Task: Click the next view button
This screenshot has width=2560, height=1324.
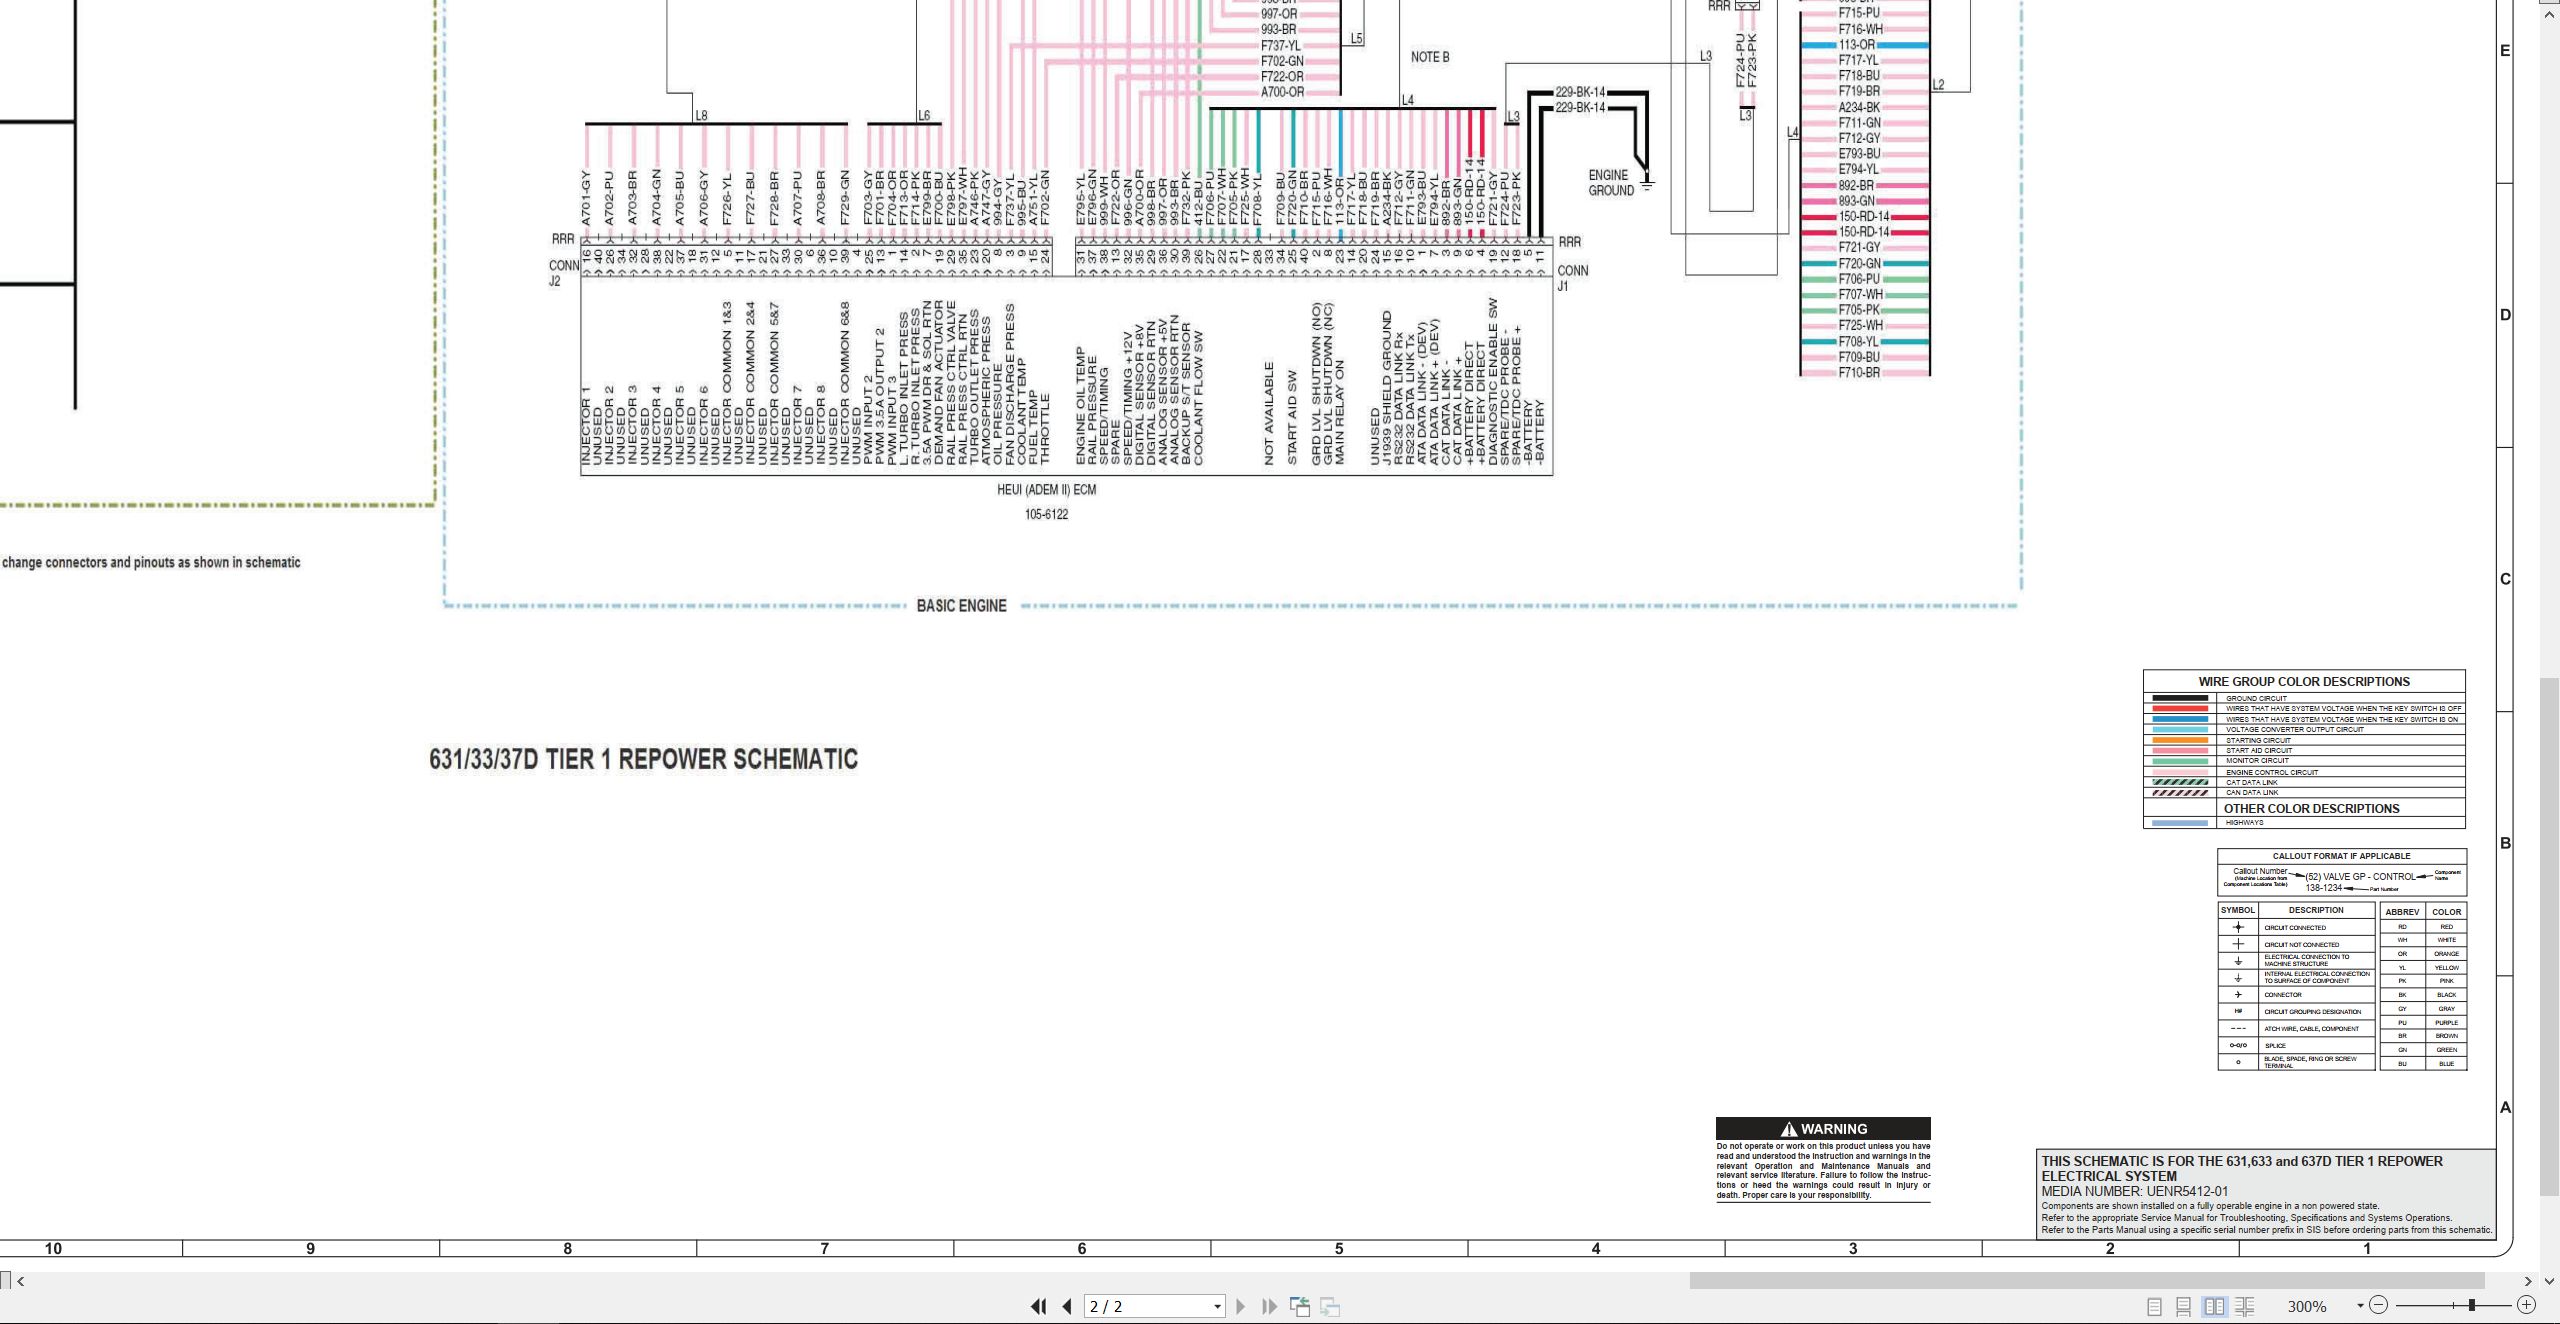Action: click(x=1330, y=1306)
